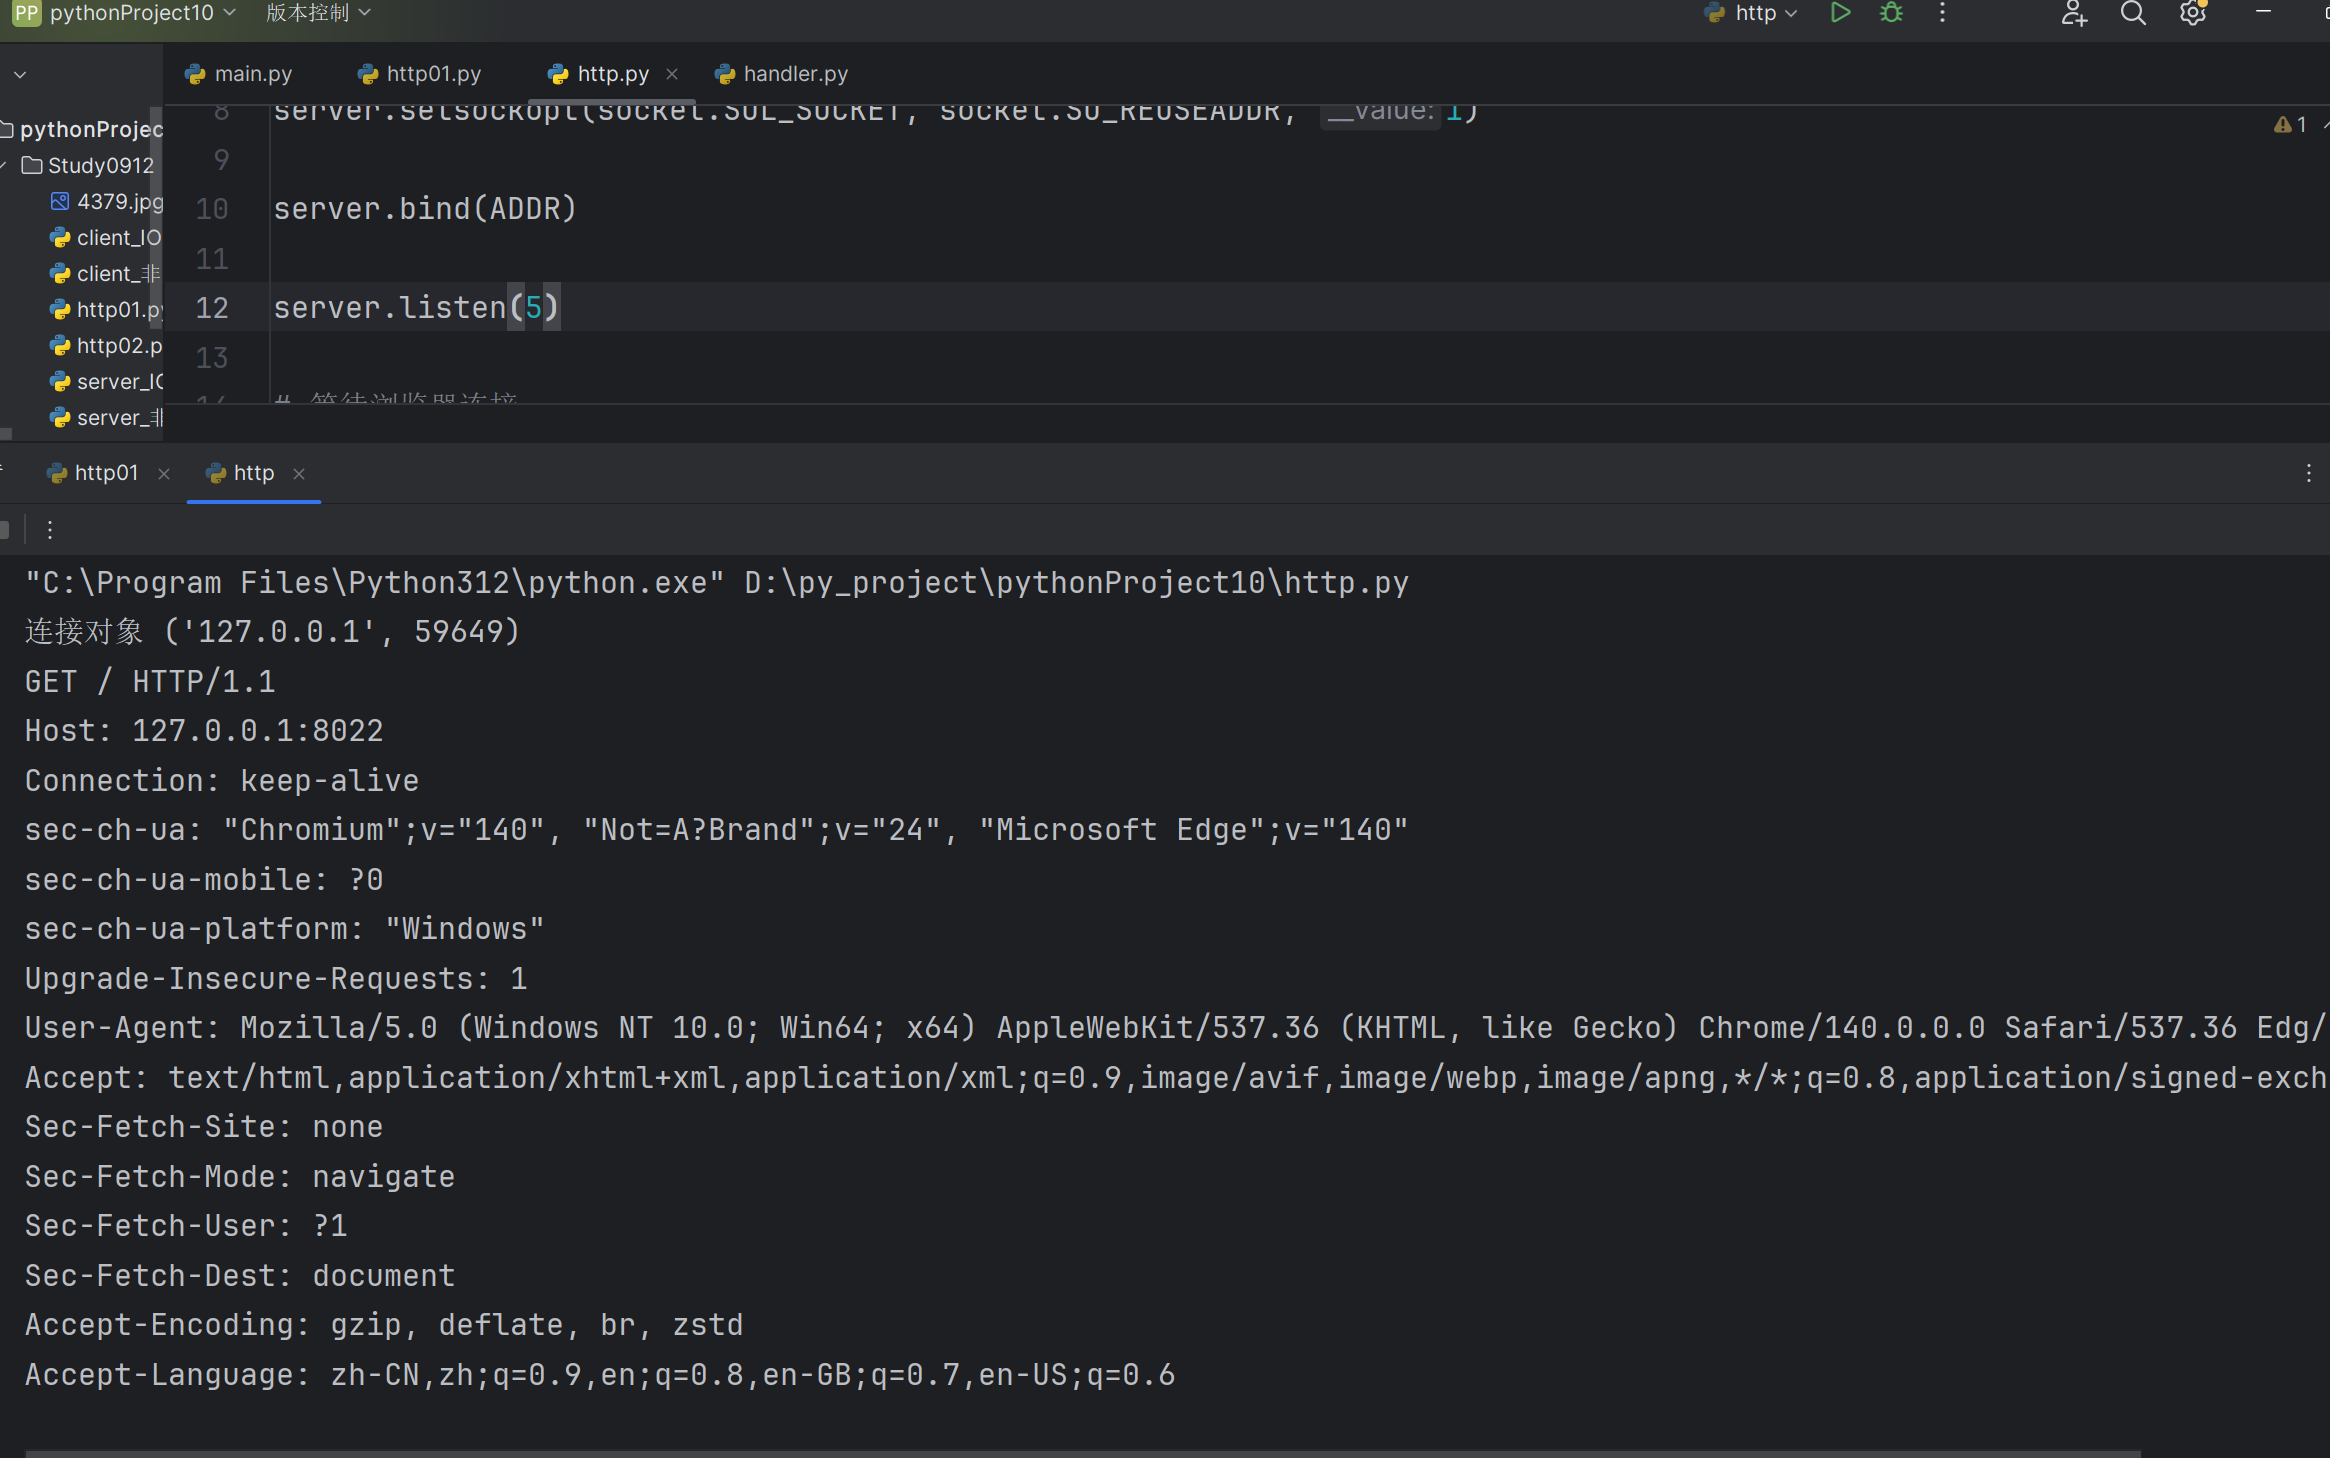This screenshot has width=2330, height=1458.
Task: Open client_非 file in project tree
Action: (106, 274)
